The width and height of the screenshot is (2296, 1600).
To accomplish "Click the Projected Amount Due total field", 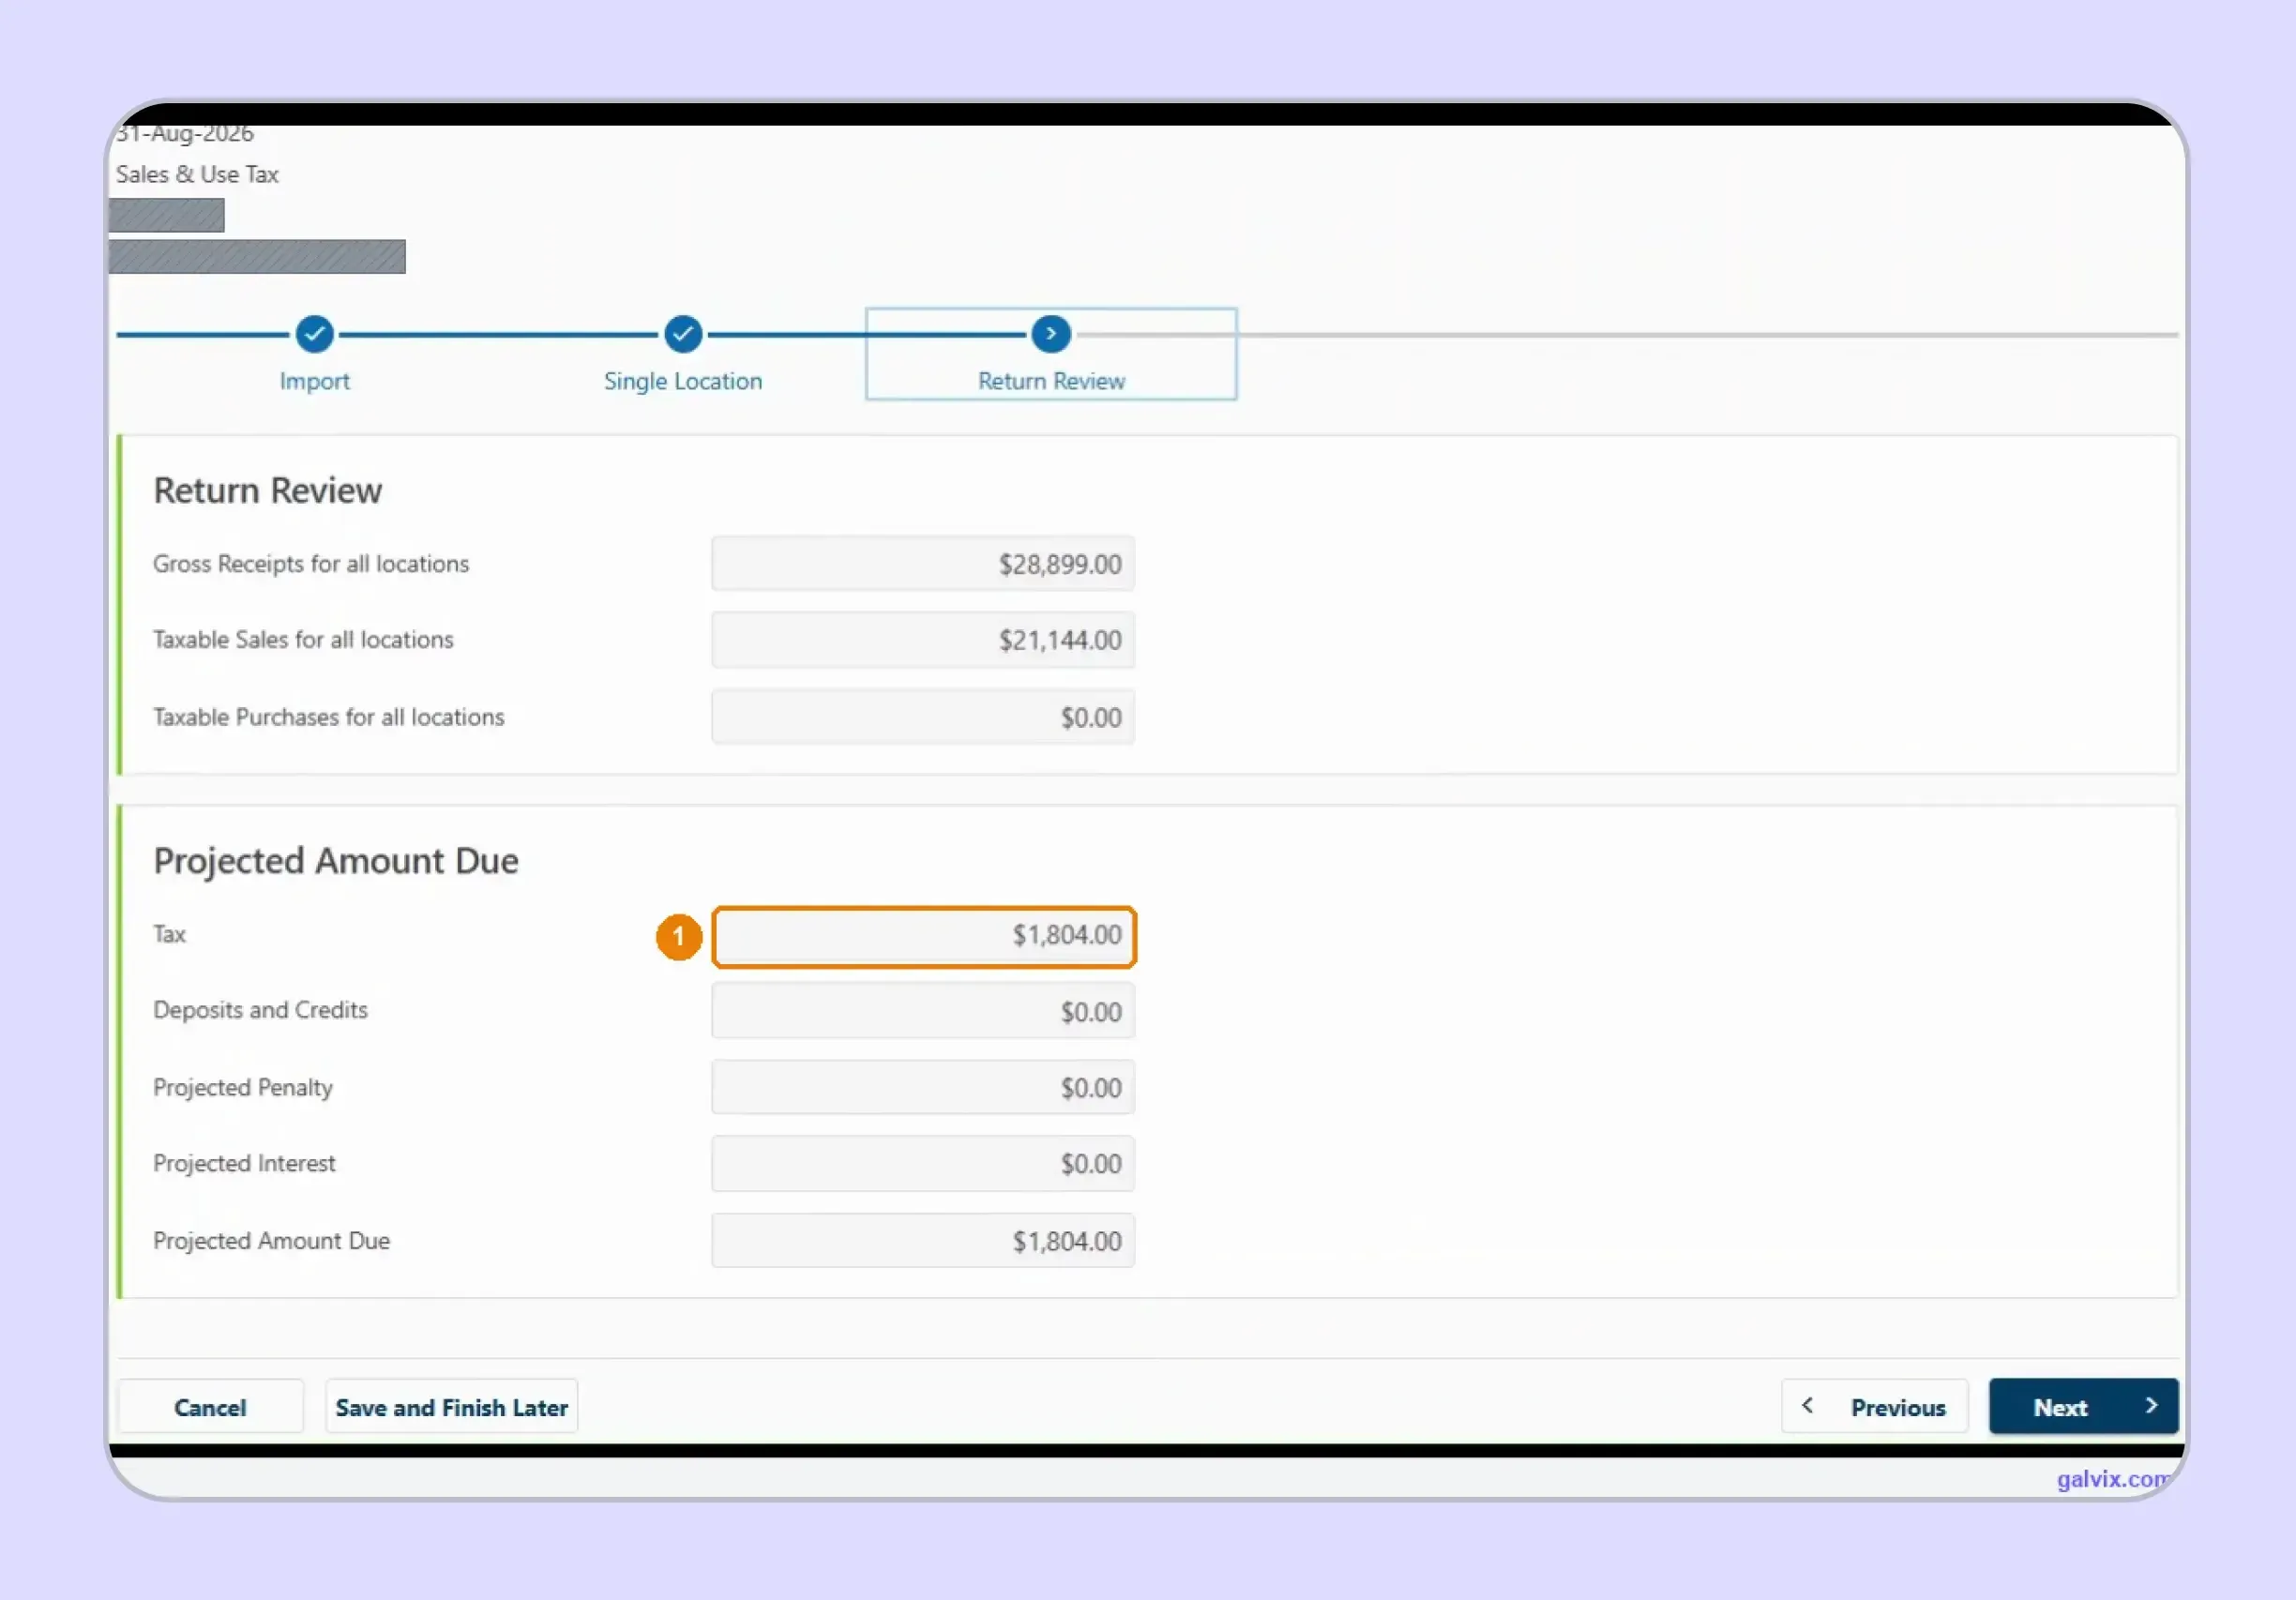I will 923,1241.
